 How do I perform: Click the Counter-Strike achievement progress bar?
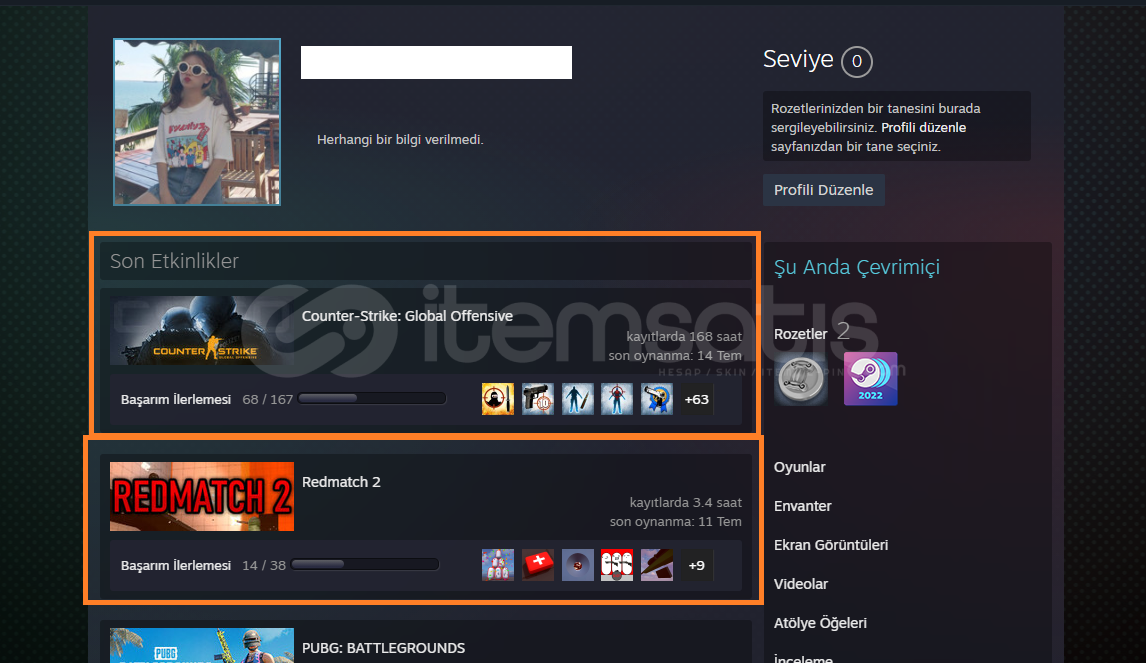pos(372,398)
